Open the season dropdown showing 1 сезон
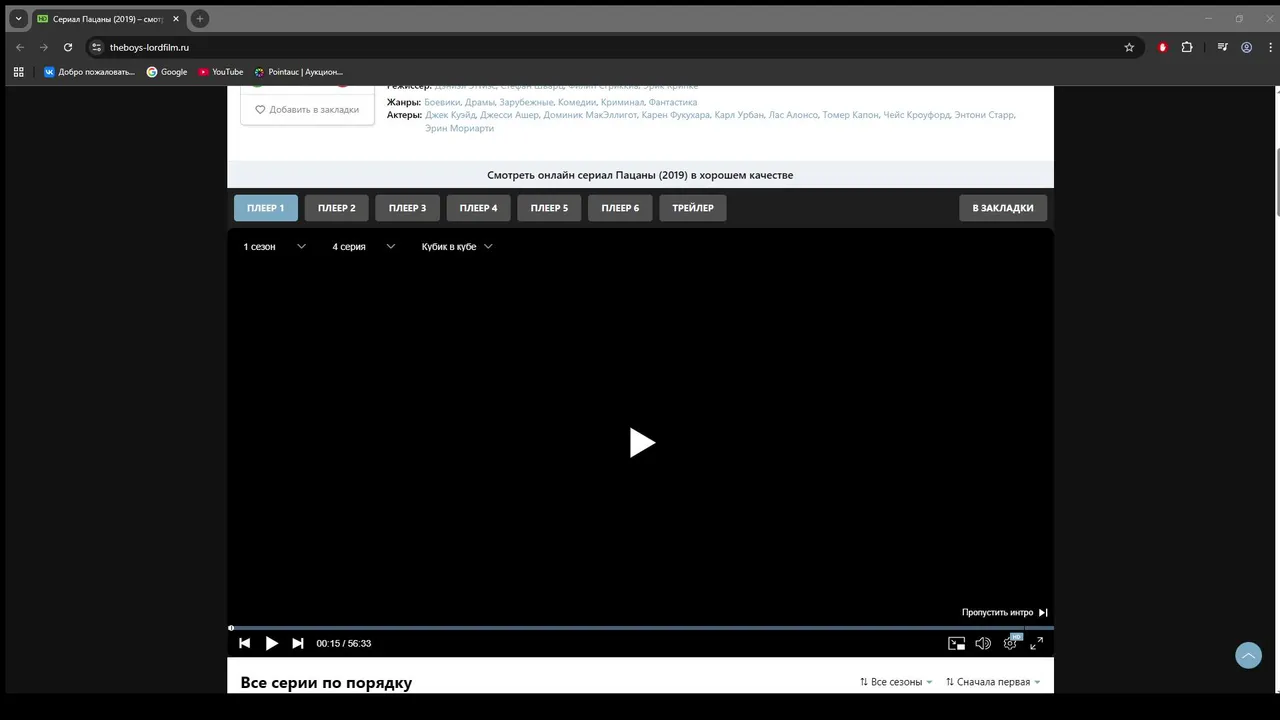Viewport: 1280px width, 720px height. point(274,246)
